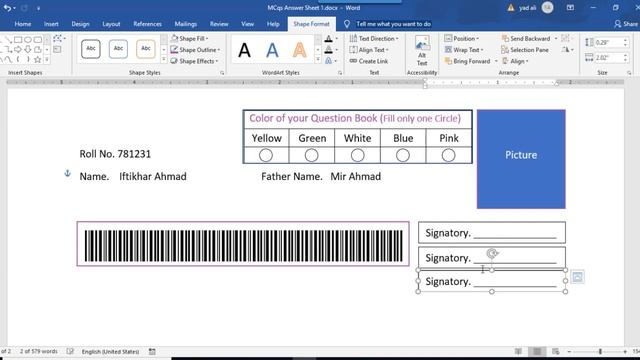
Task: Open Layout Options beside the selected text box
Action: [577, 277]
